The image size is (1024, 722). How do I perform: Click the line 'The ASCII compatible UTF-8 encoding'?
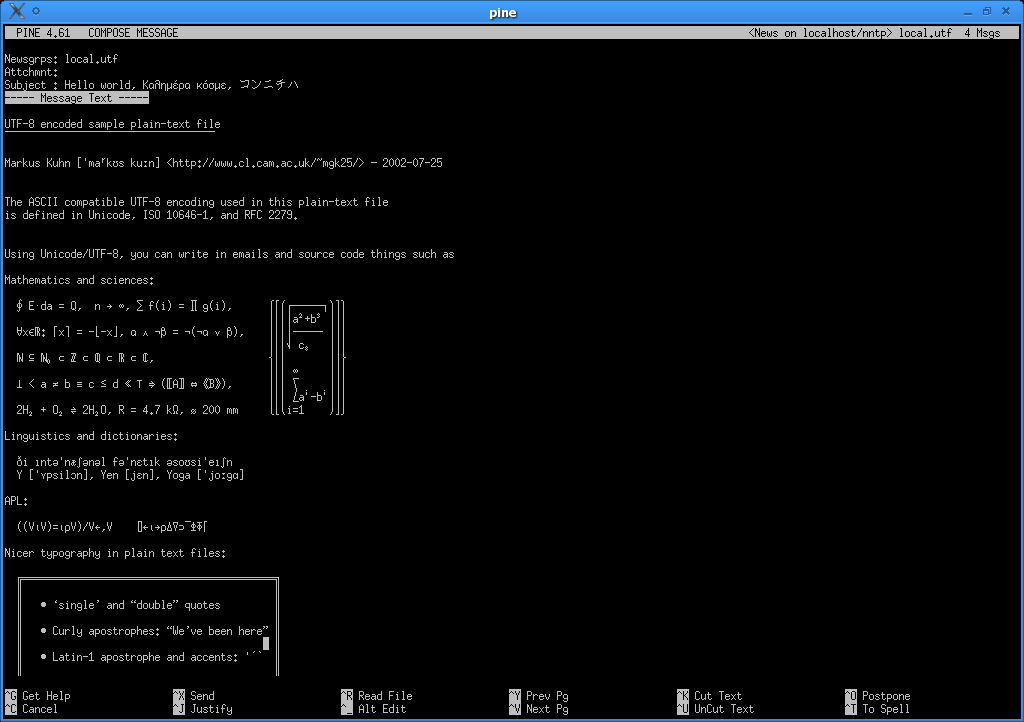pos(197,202)
